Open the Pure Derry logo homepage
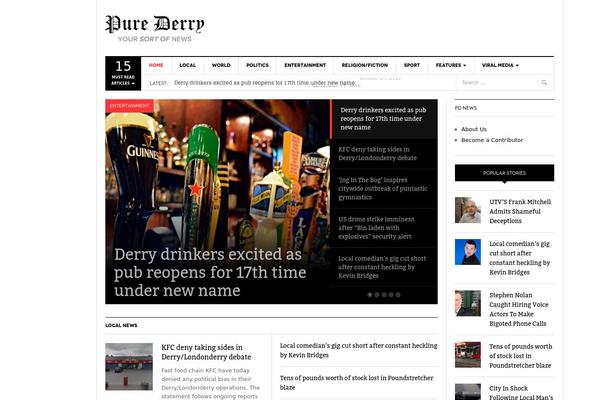Viewport: 600px width, 400px height. click(155, 24)
